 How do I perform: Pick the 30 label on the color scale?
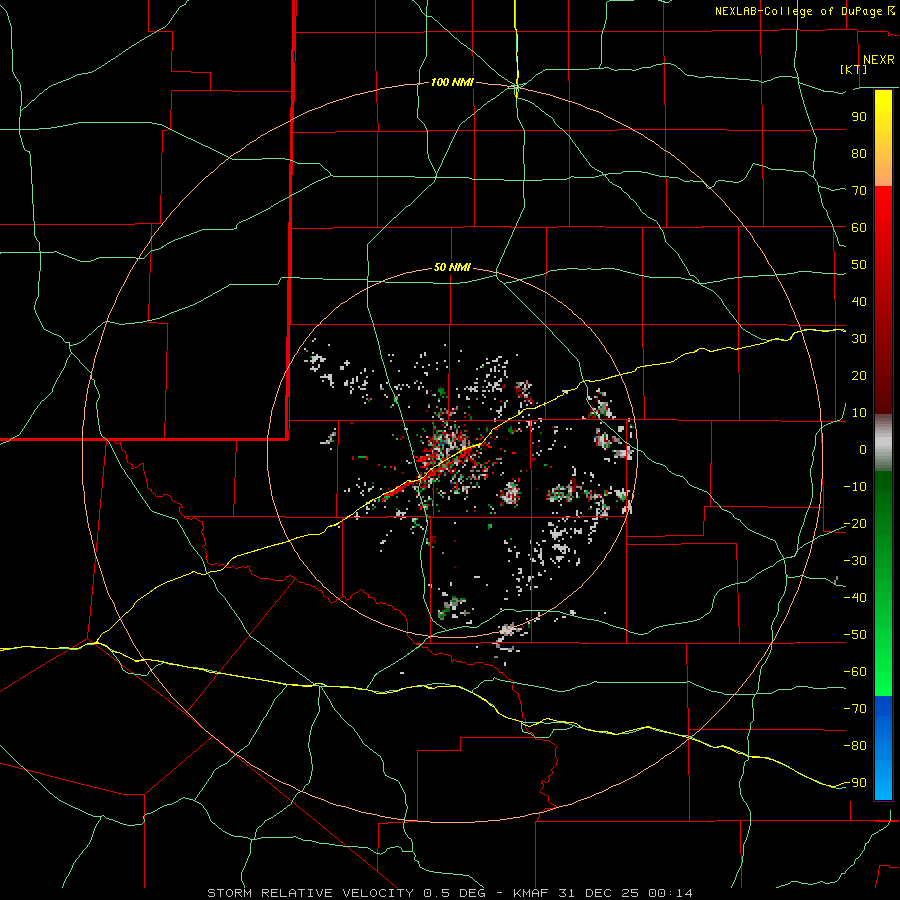pos(859,339)
